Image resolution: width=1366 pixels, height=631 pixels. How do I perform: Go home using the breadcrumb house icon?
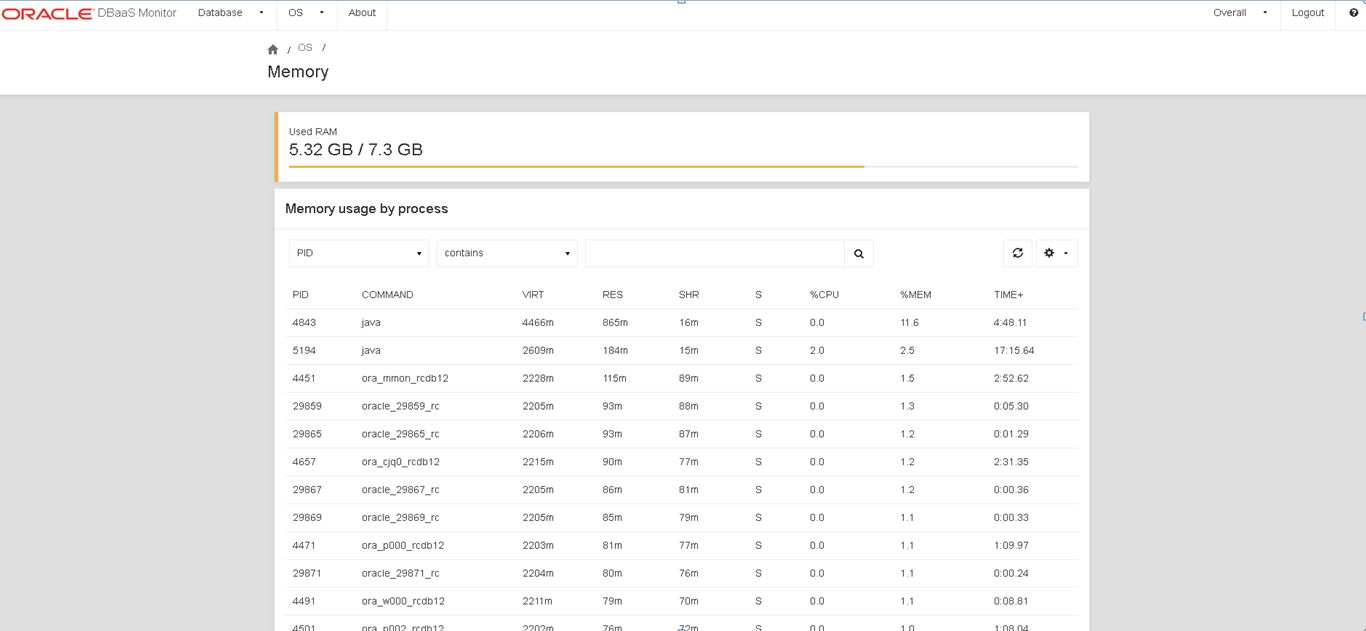coord(272,47)
